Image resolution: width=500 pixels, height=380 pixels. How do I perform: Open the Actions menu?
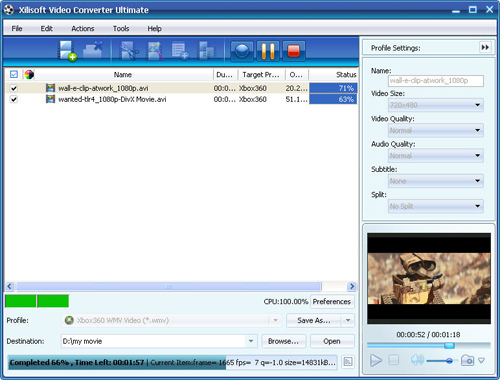83,29
